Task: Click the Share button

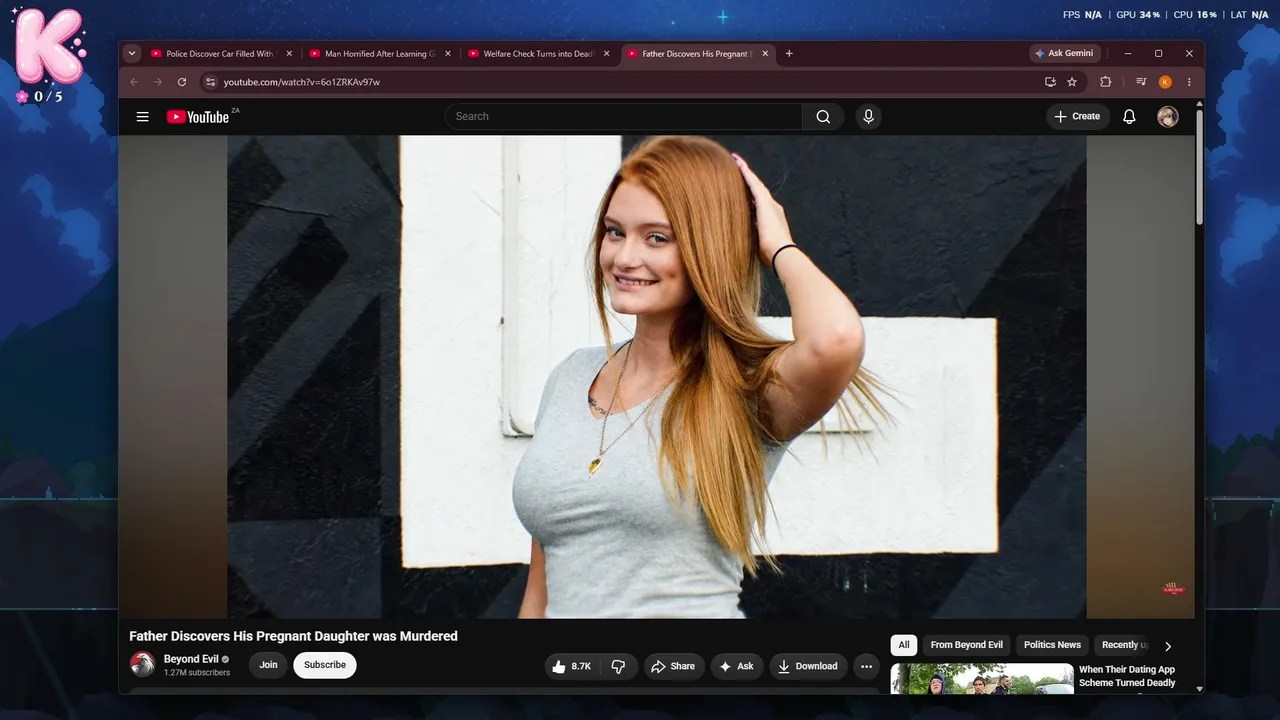Action: pos(674,666)
